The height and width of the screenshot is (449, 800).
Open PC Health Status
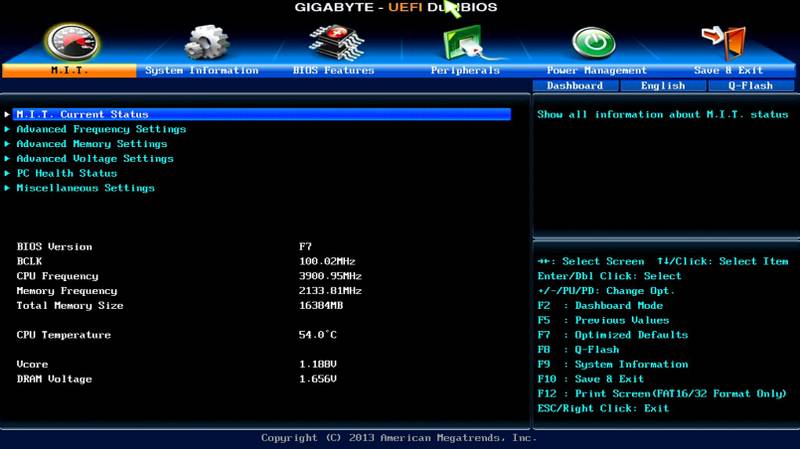[x=67, y=173]
